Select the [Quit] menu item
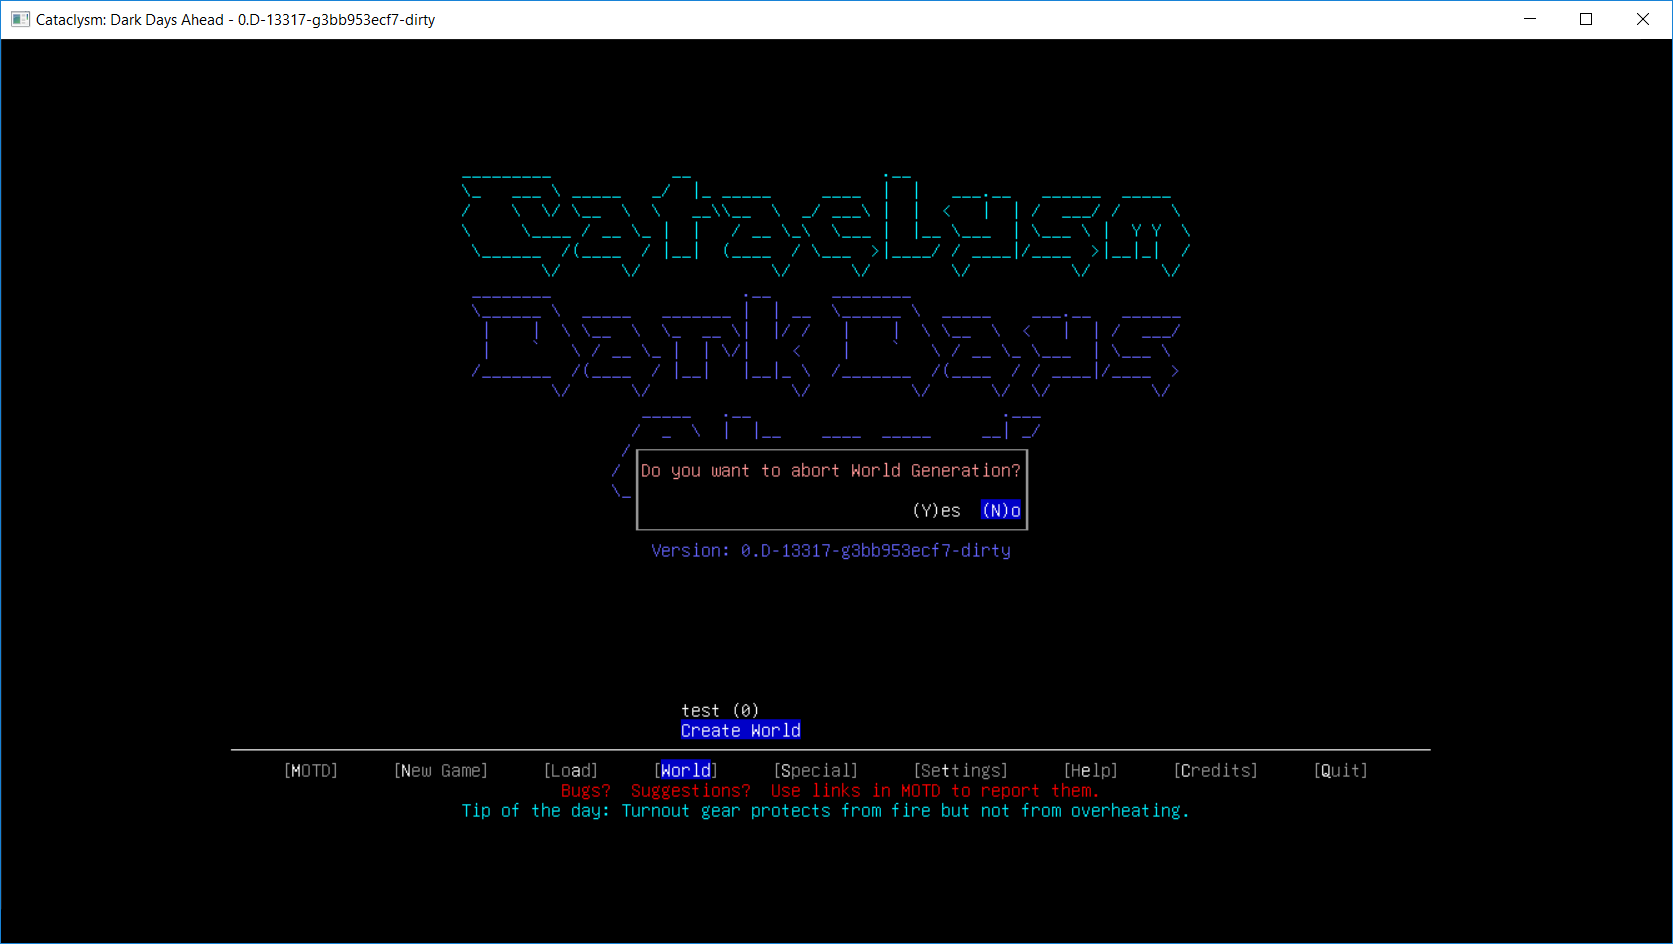The image size is (1673, 944). coord(1341,770)
